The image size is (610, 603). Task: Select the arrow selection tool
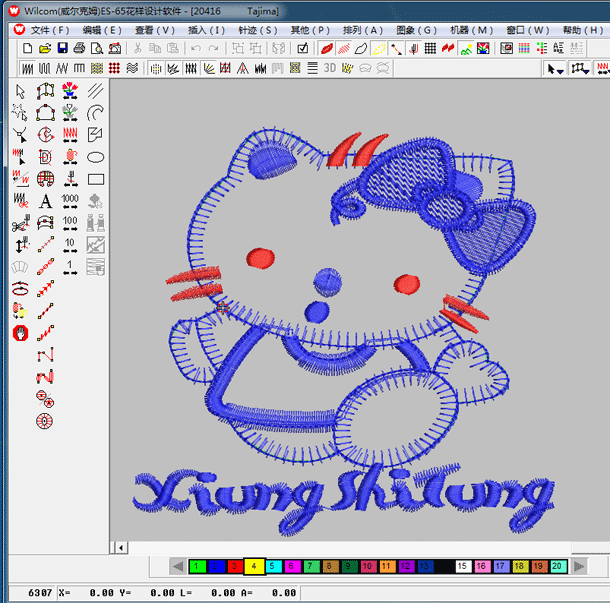tap(20, 91)
